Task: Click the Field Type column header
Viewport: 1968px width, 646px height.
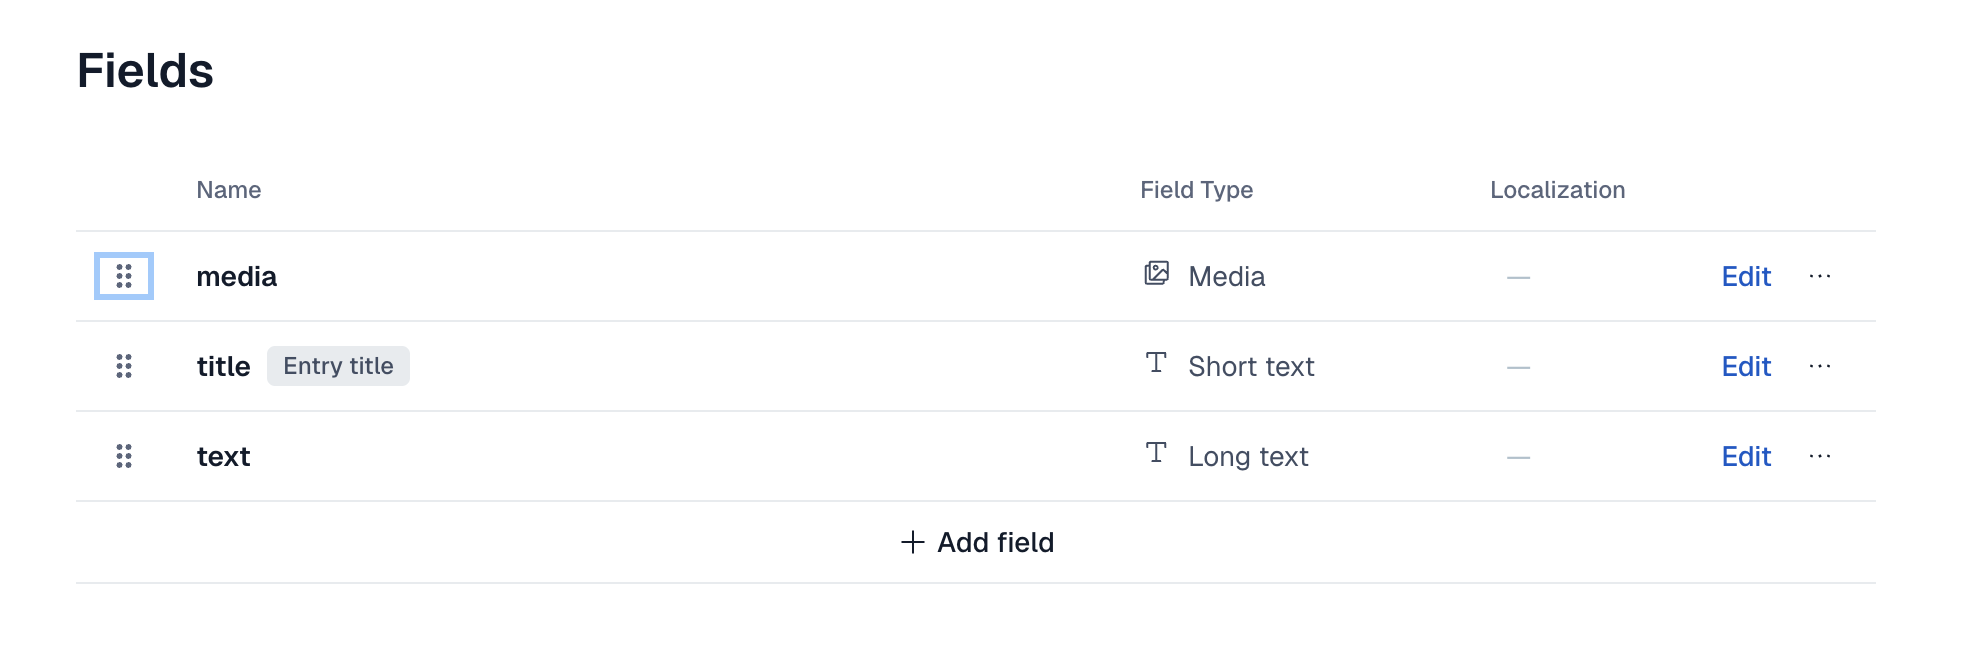Action: coord(1196,190)
